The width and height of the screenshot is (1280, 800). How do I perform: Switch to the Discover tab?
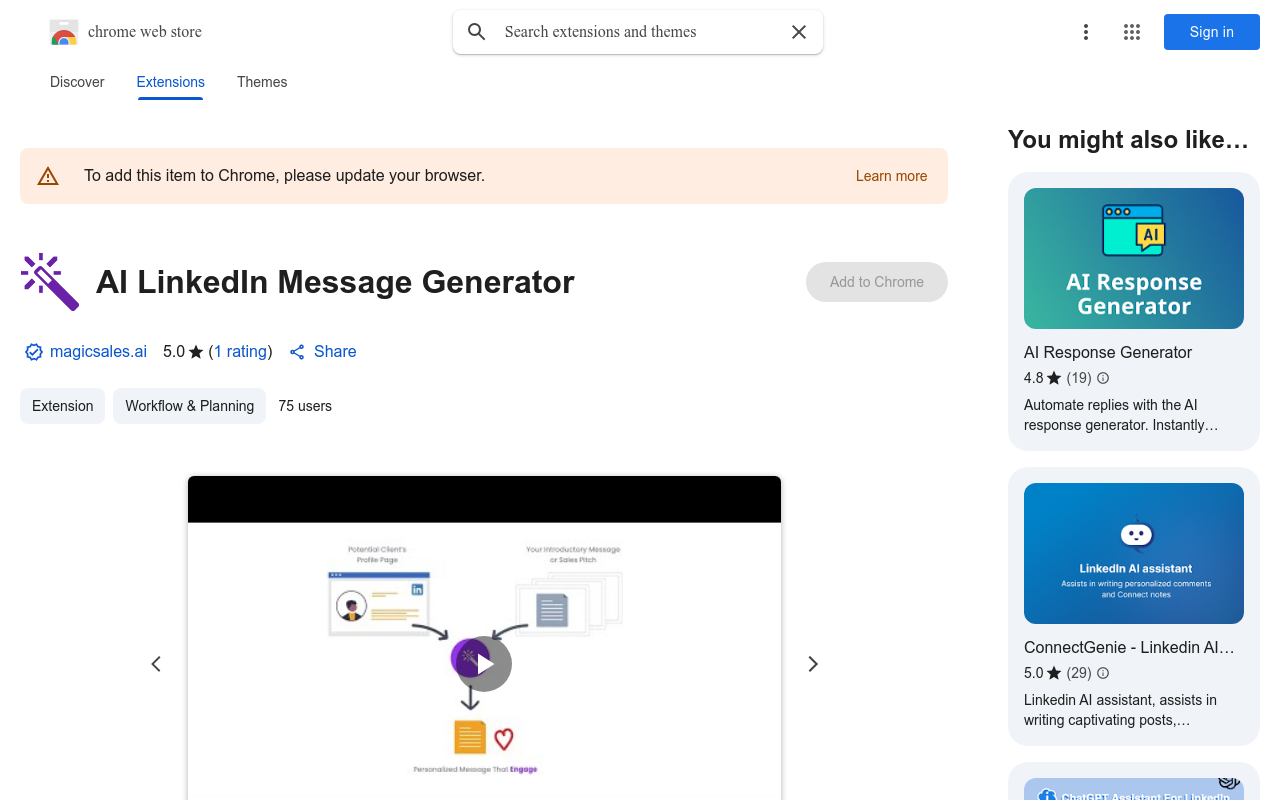77,82
